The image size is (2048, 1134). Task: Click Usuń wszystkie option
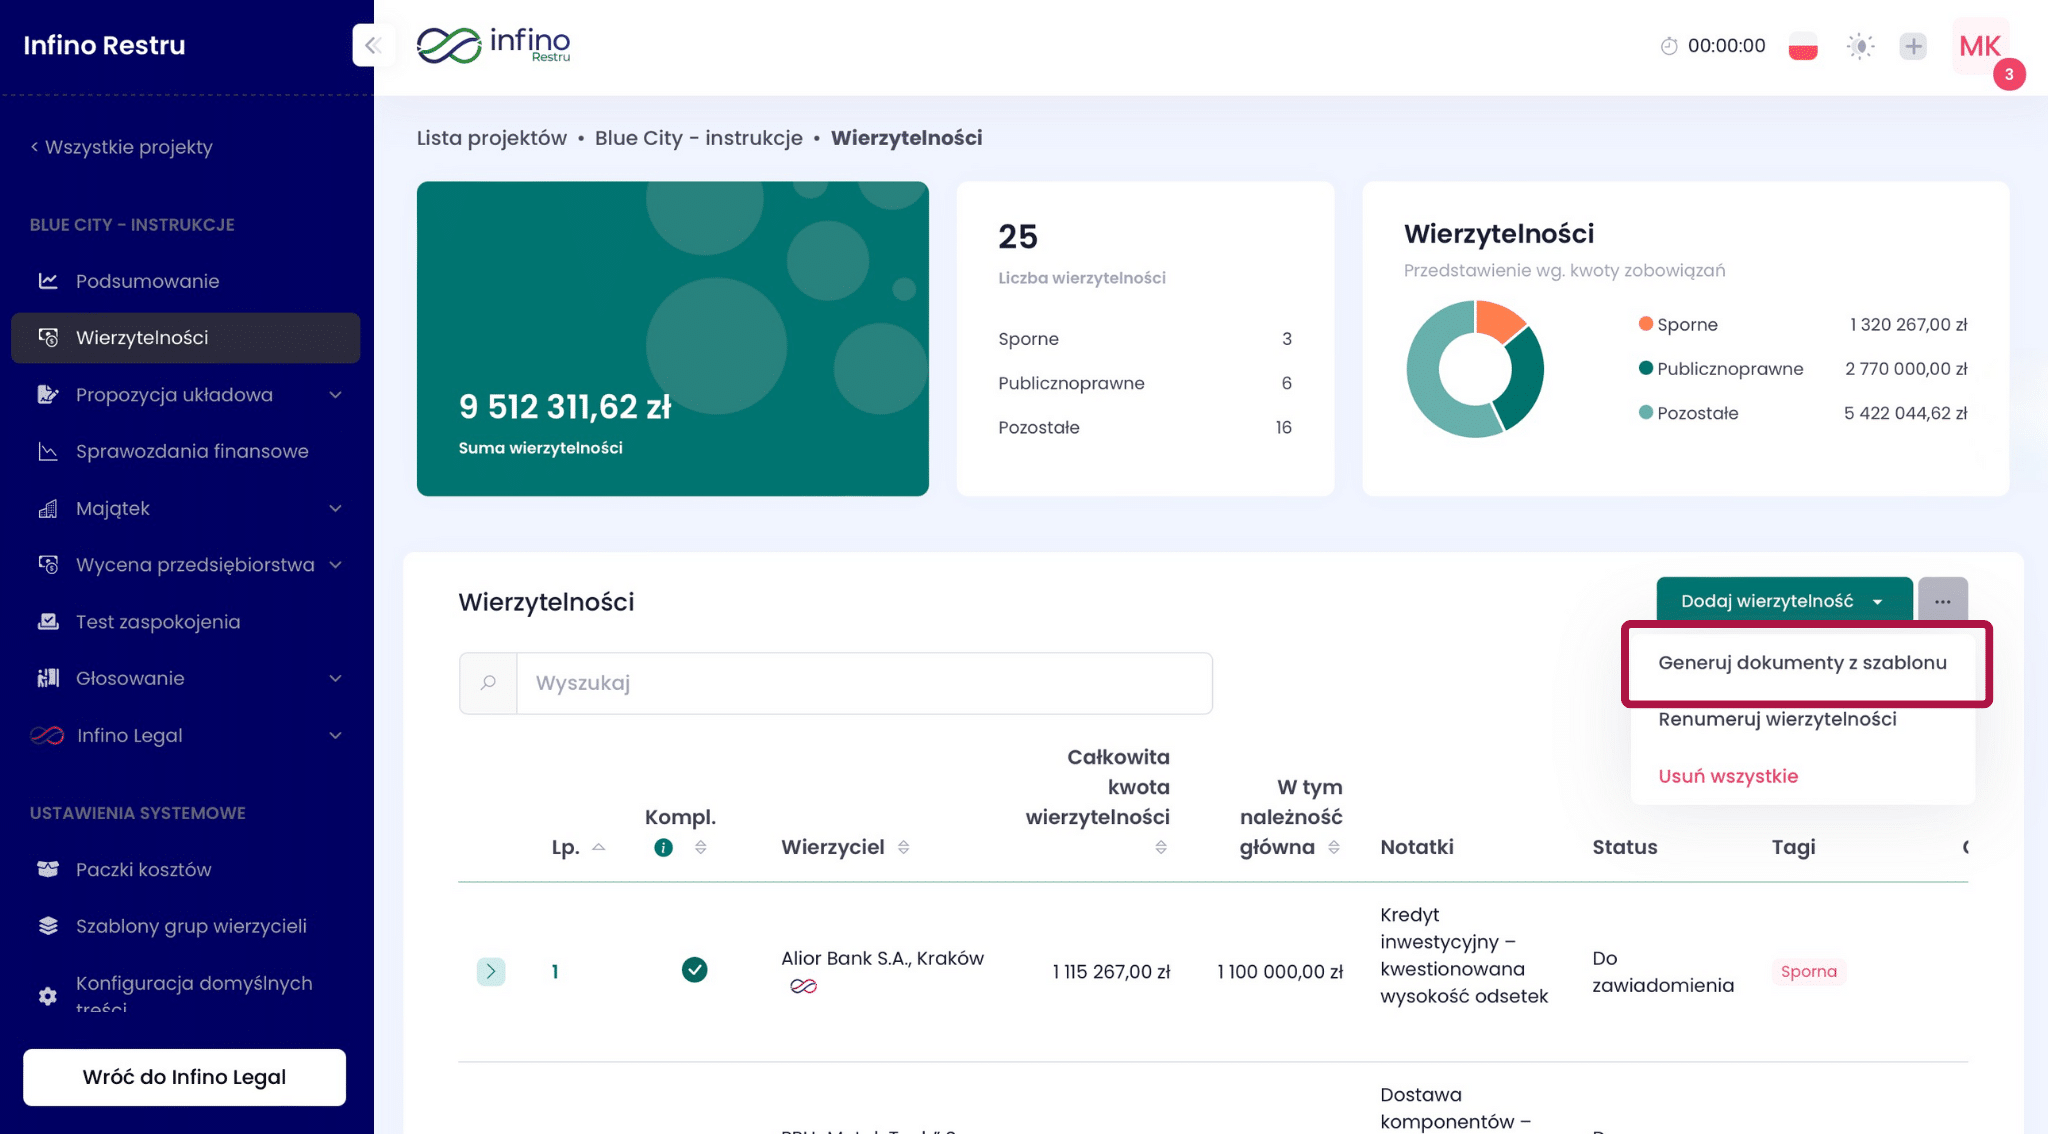click(x=1728, y=777)
